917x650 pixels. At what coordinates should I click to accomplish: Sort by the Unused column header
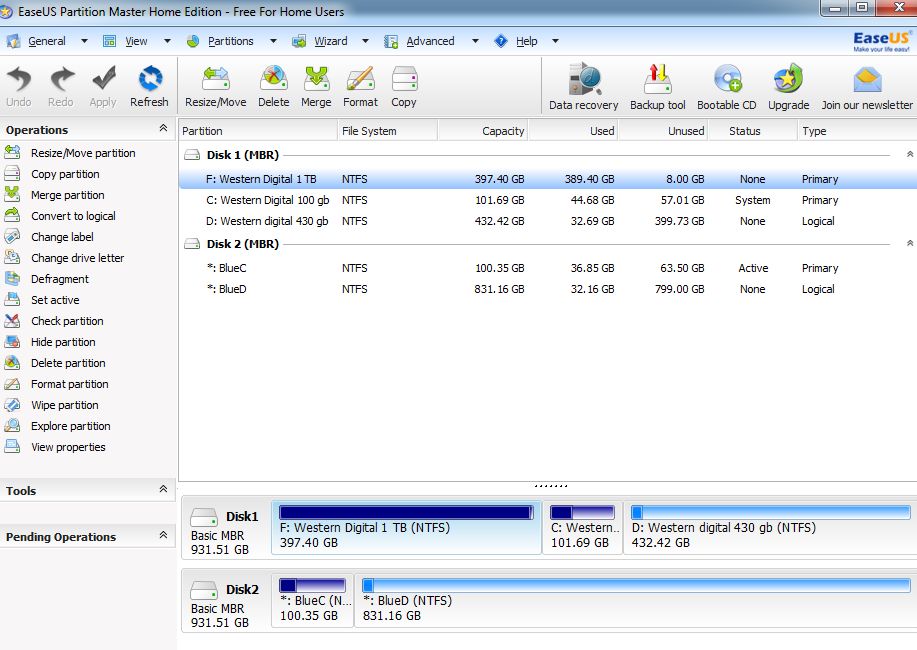coord(663,131)
